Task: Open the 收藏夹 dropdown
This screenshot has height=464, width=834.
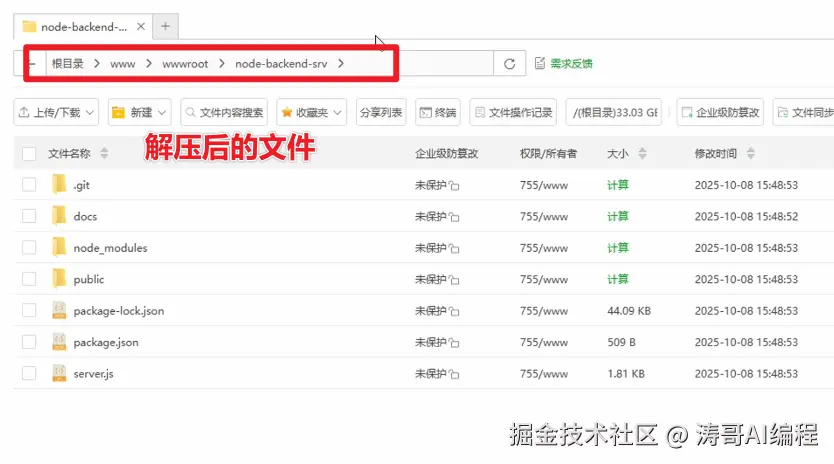Action: click(311, 112)
